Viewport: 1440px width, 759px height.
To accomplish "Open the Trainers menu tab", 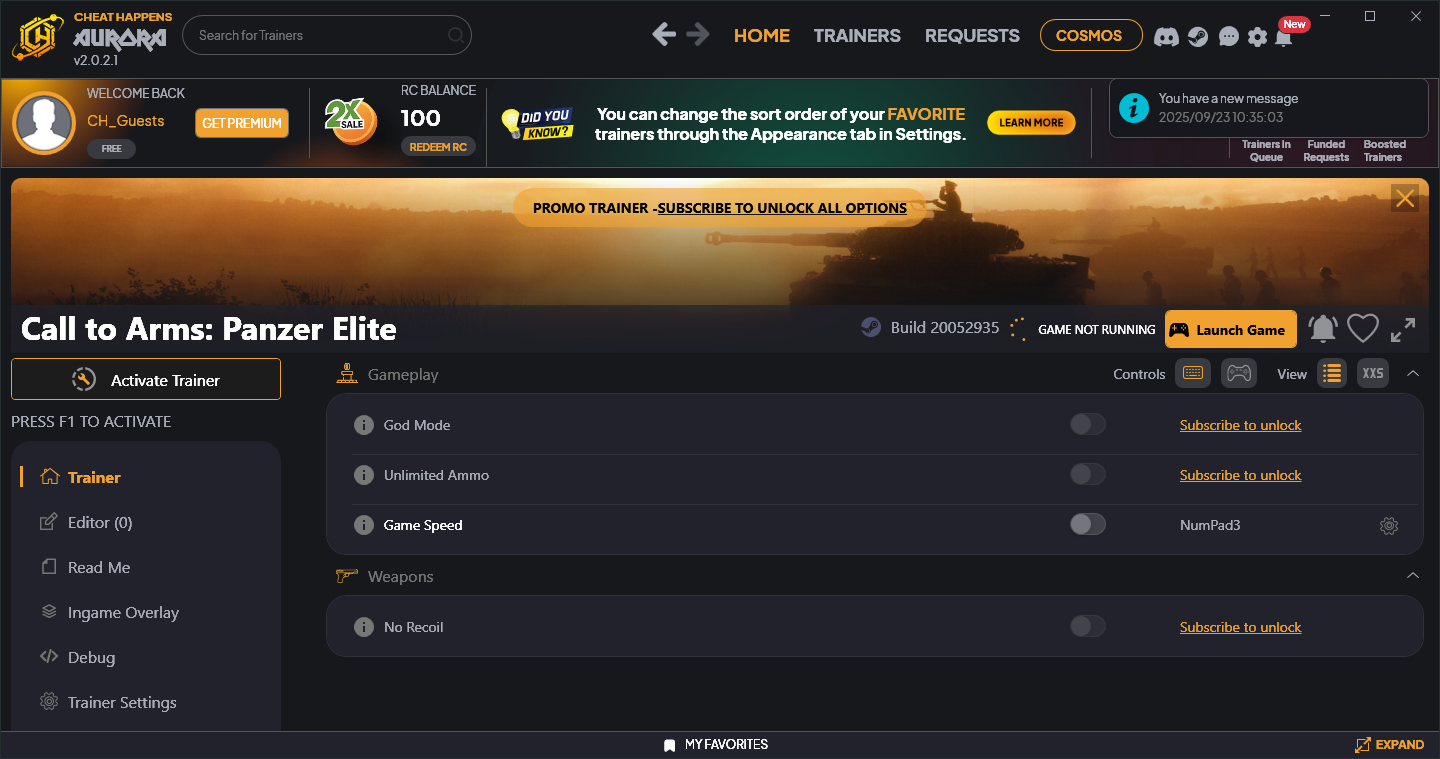I will 856,35.
